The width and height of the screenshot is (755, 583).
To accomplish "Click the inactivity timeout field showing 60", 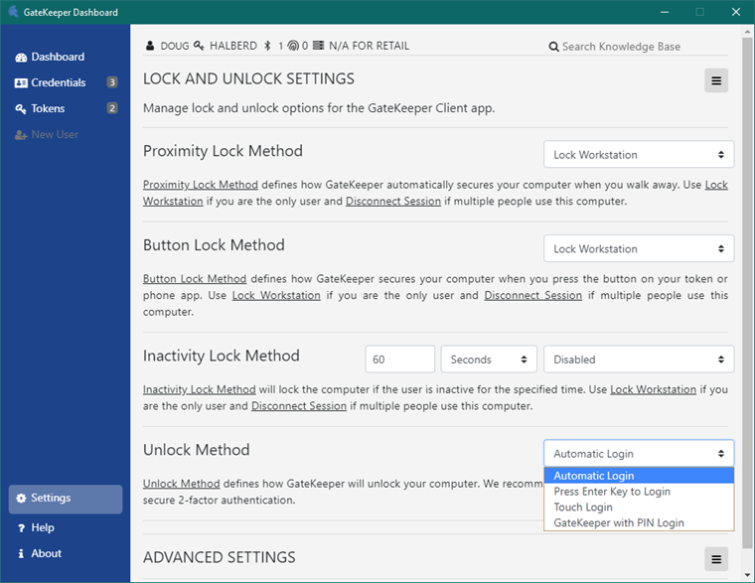I will click(400, 359).
